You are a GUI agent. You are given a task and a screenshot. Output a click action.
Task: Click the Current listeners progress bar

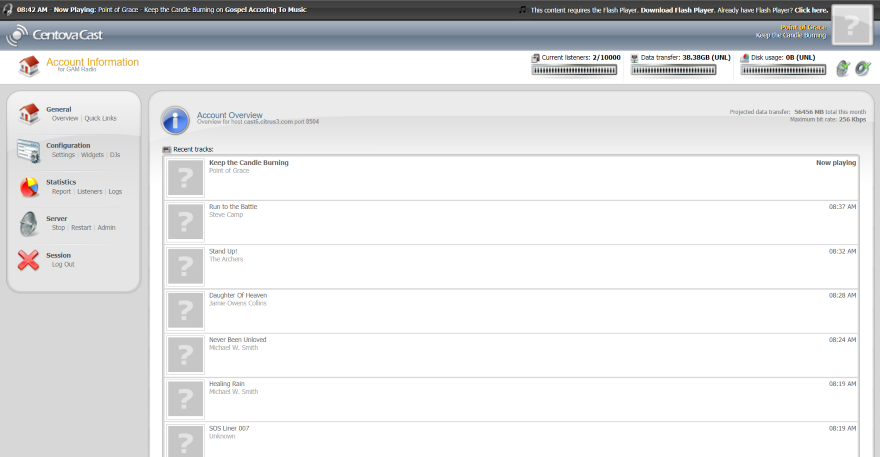pyautogui.click(x=574, y=70)
